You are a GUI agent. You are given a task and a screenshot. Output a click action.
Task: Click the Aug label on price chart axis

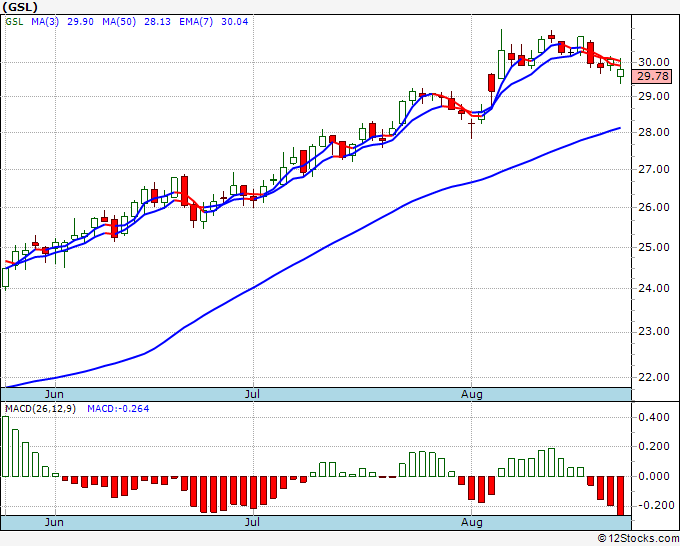pos(472,394)
